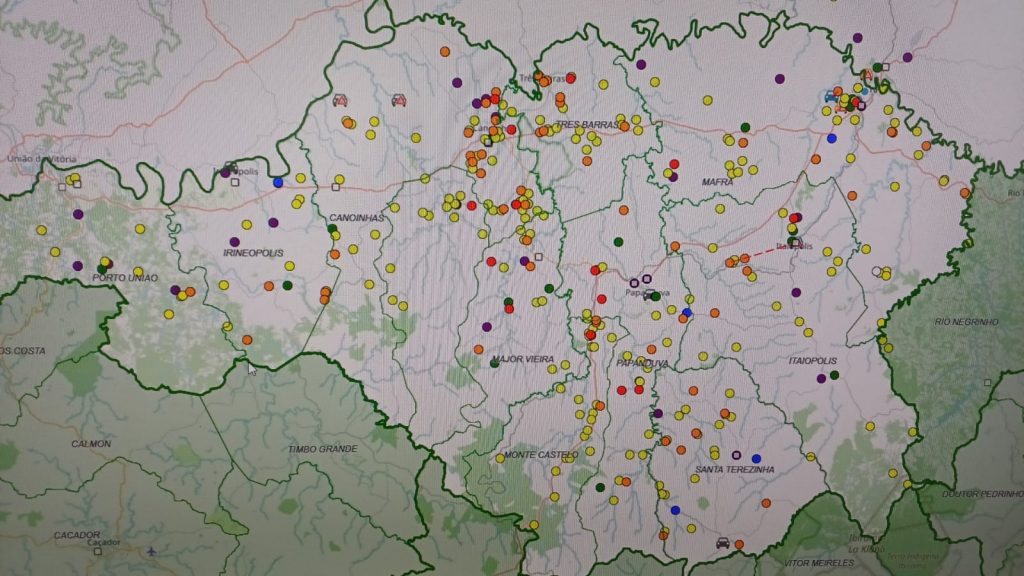1024x576 pixels.
Task: Click the VITOR MEIRELES label
Action: tap(818, 562)
